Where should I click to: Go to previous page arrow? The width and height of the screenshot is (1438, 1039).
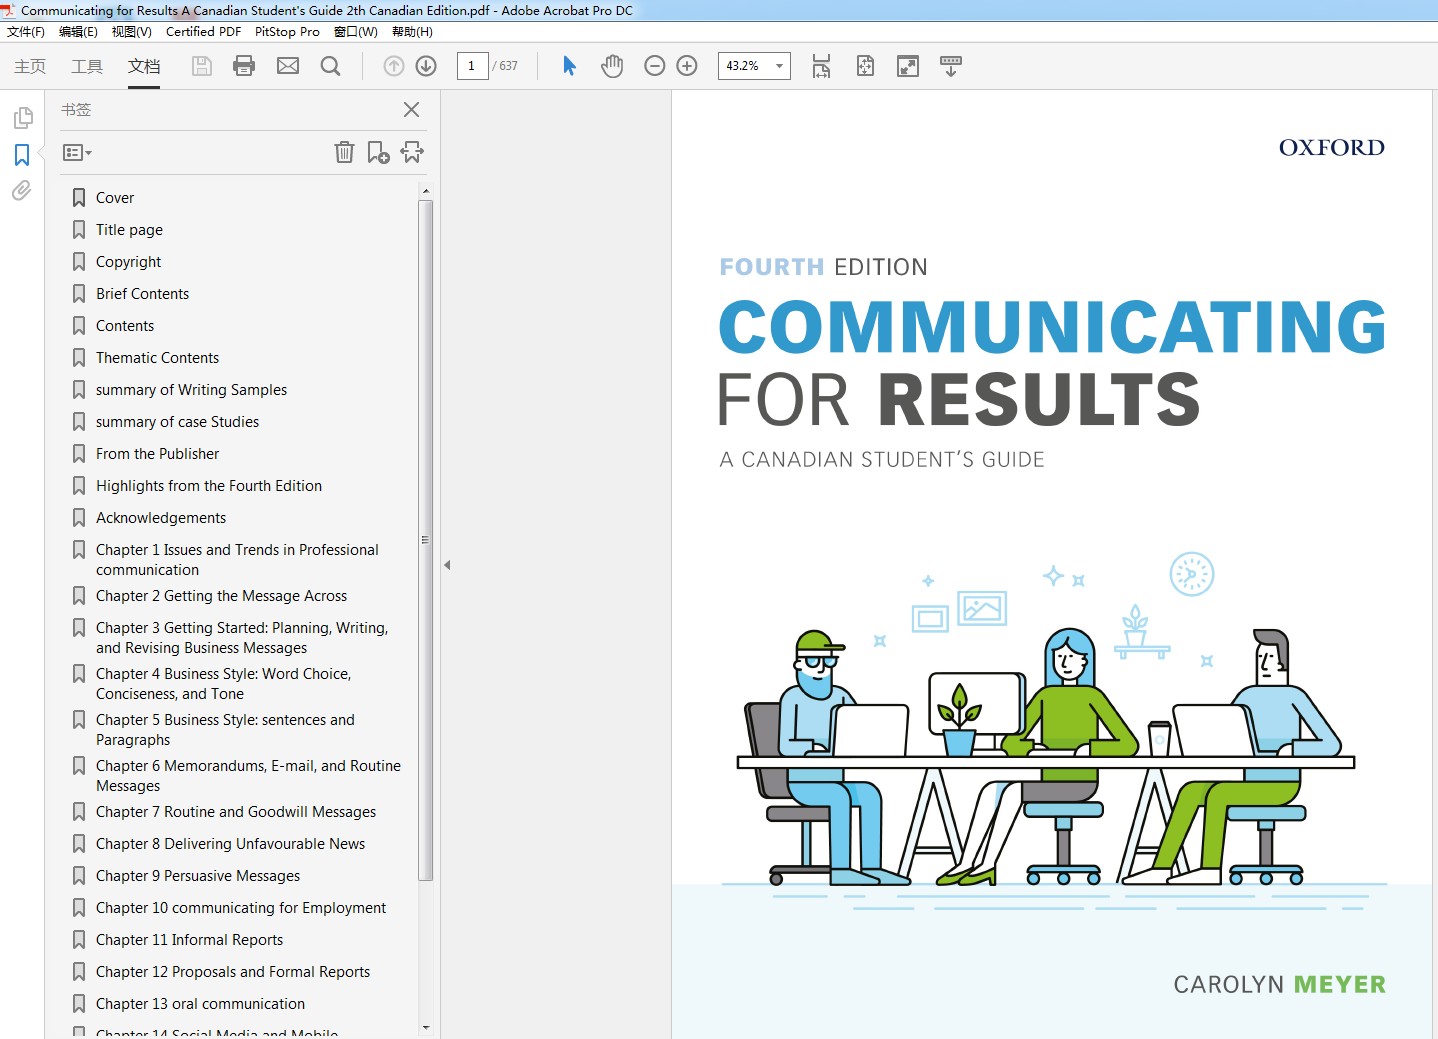pos(394,66)
